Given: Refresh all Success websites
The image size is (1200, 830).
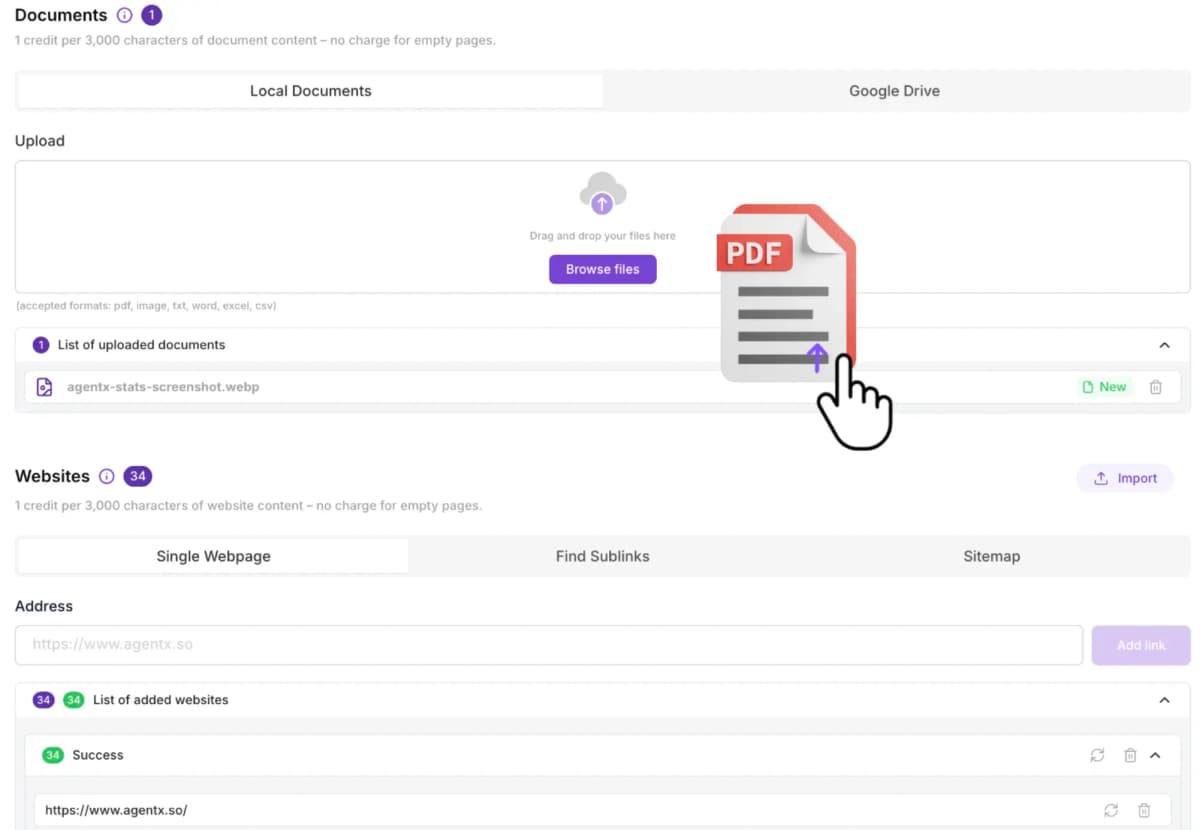Looking at the screenshot, I should [1097, 755].
